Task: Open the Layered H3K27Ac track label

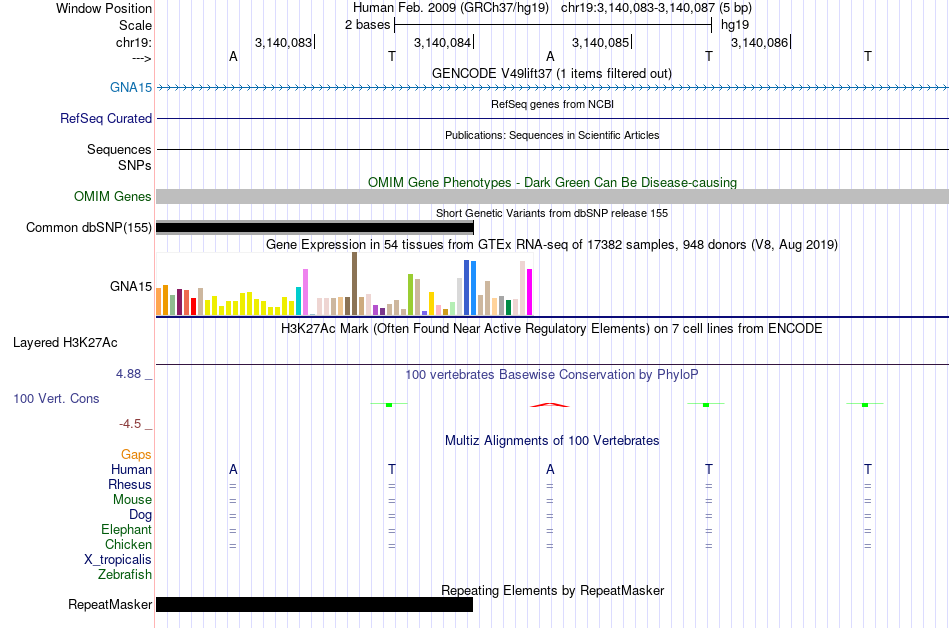Action: tap(65, 343)
